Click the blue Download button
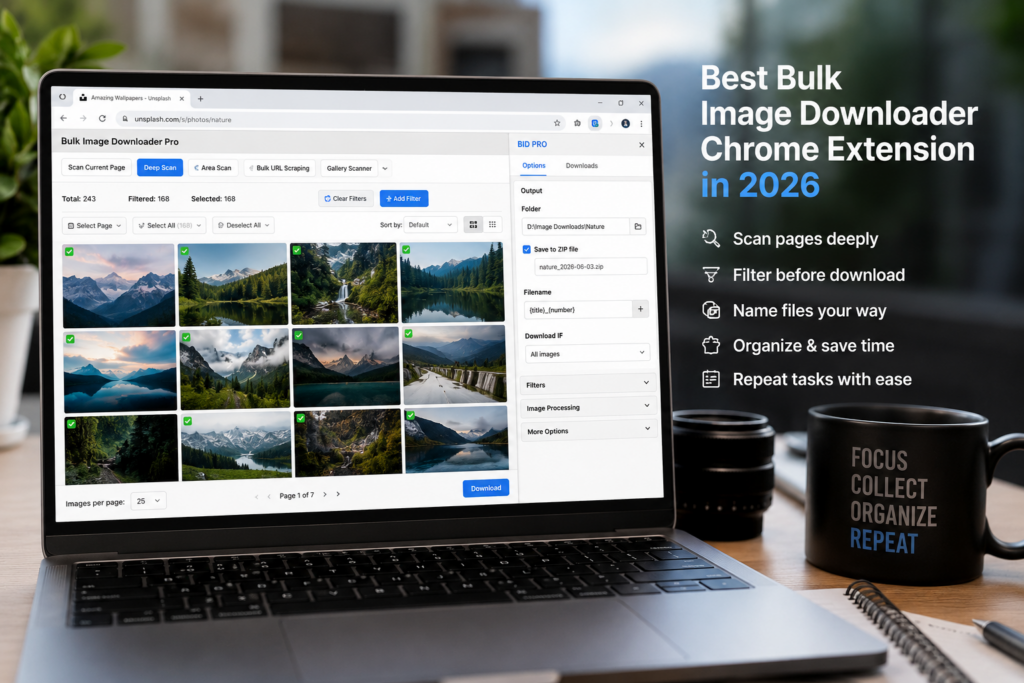Viewport: 1024px width, 683px height. [x=486, y=488]
